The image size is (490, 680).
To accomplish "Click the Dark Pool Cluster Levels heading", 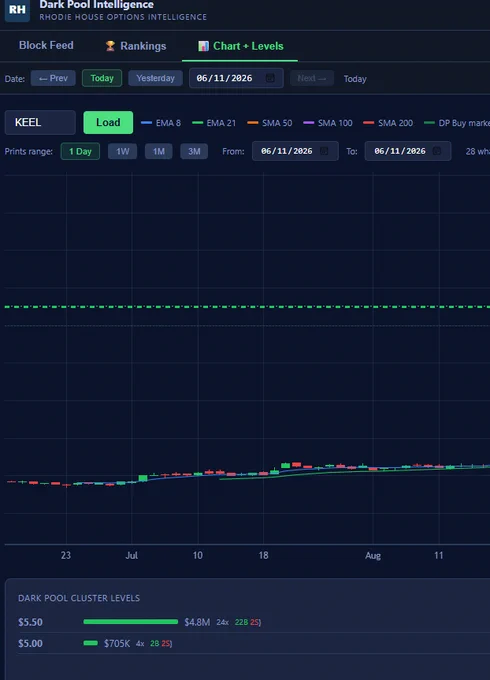I will coord(79,598).
